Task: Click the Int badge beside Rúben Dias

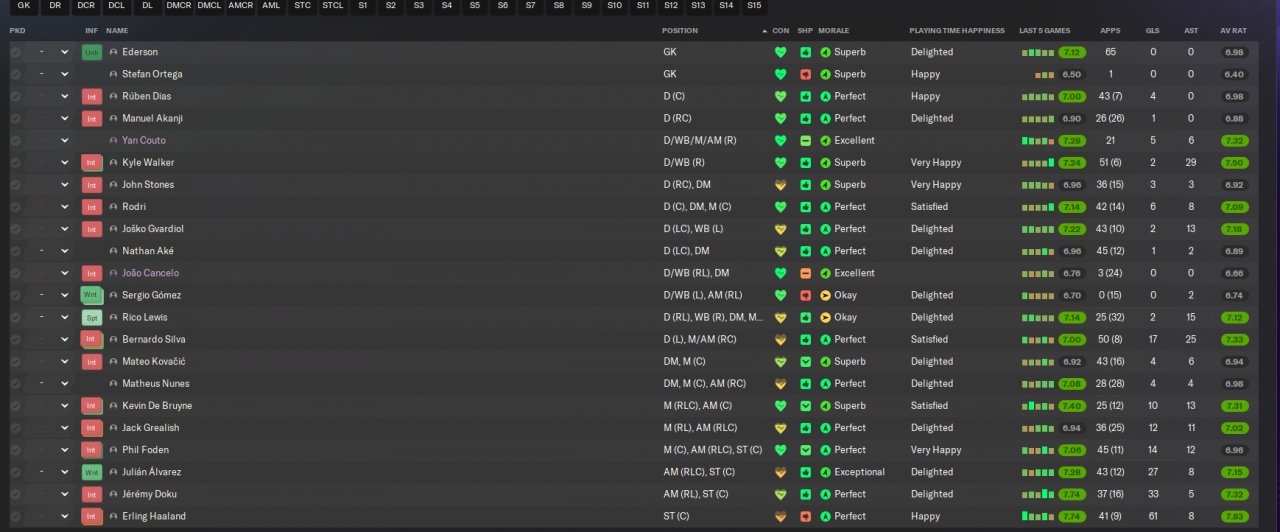Action: [x=92, y=96]
